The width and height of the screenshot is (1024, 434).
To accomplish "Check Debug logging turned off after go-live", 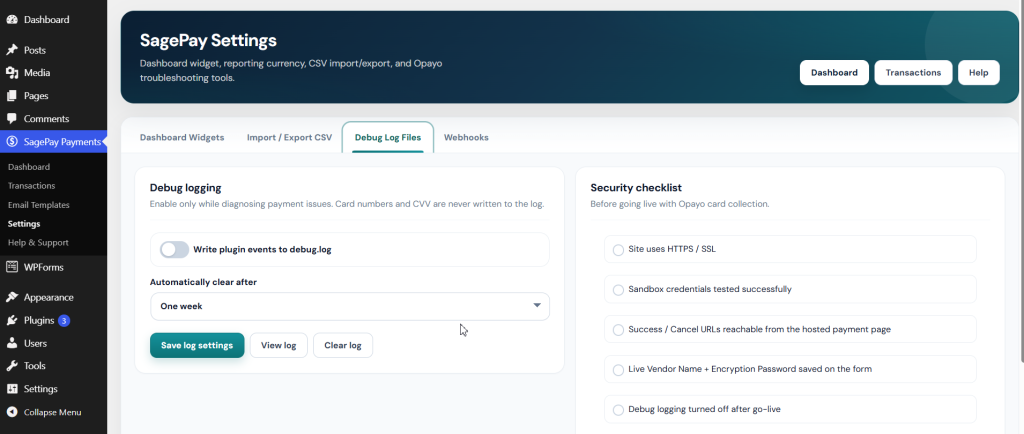I will coord(618,411).
